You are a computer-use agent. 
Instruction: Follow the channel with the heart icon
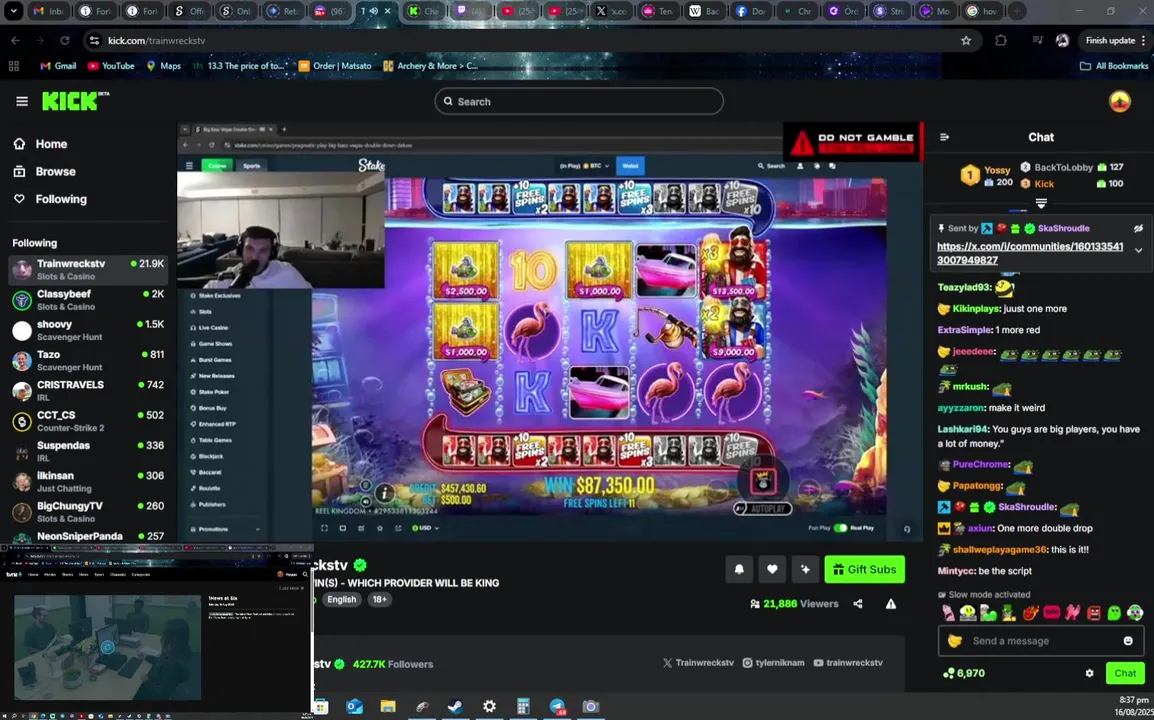click(x=772, y=569)
